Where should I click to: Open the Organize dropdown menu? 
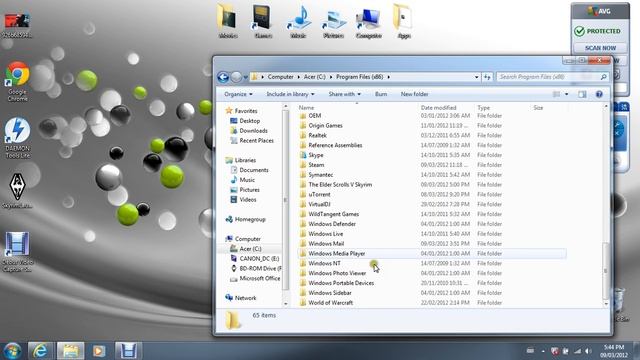238,94
